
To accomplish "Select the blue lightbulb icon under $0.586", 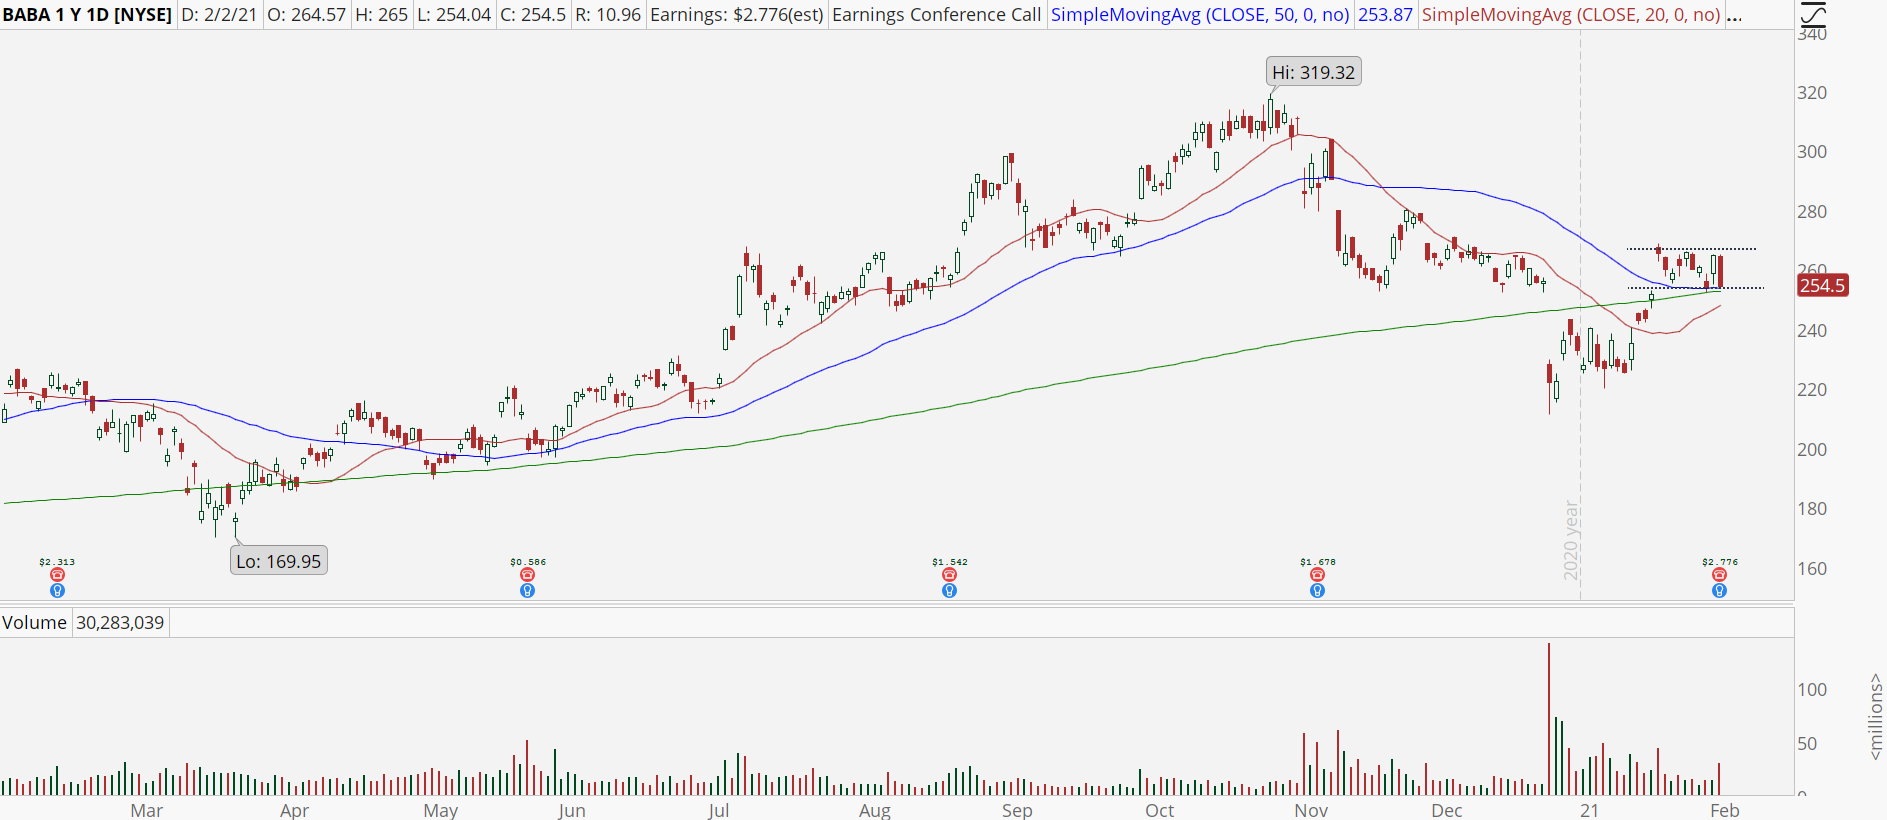I will [527, 591].
